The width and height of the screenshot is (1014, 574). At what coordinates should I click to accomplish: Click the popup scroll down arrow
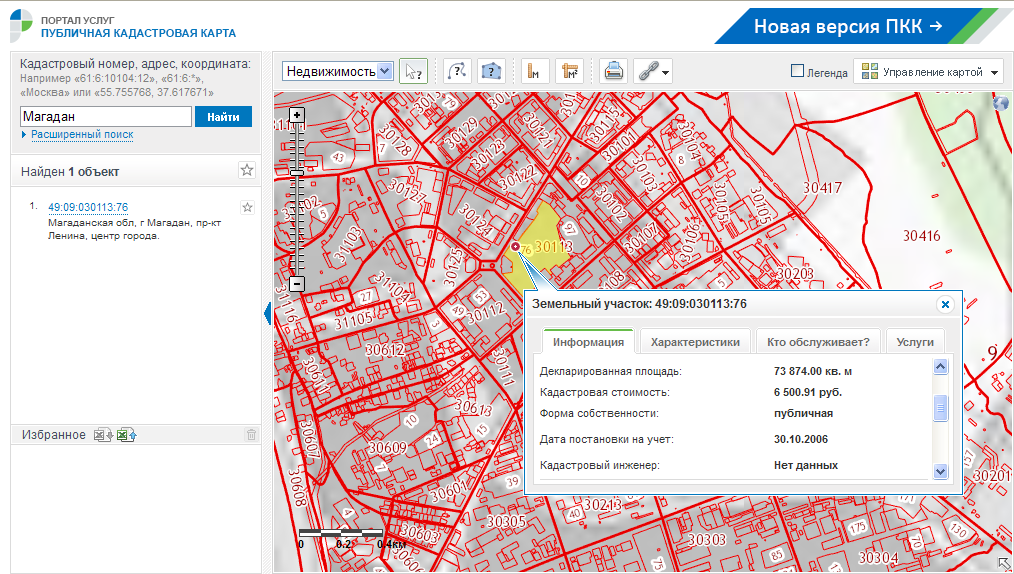[940, 472]
